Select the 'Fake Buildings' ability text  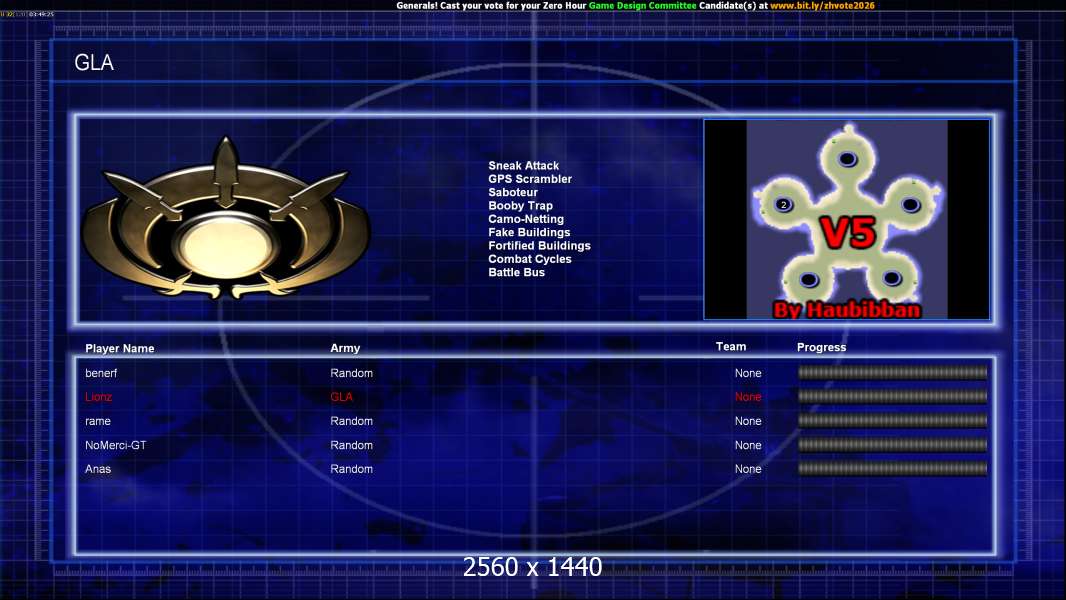point(529,232)
